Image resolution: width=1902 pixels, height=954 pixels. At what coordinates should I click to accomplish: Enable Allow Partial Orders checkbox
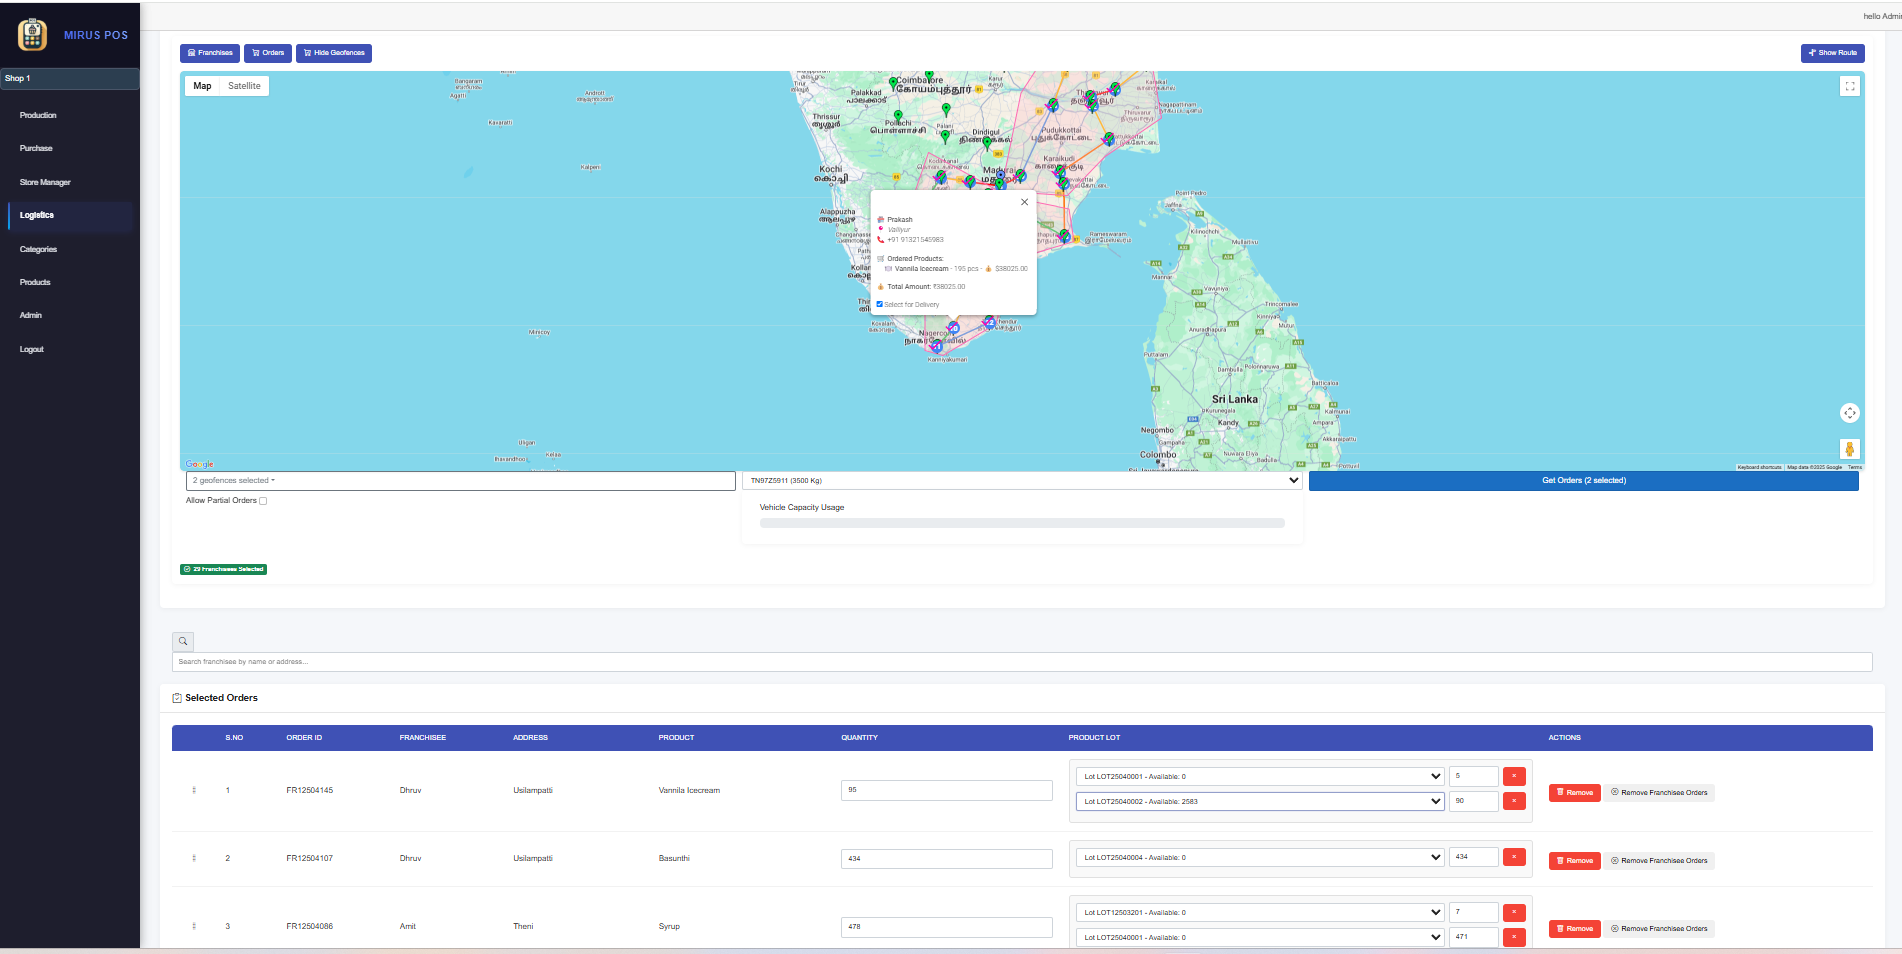point(263,501)
